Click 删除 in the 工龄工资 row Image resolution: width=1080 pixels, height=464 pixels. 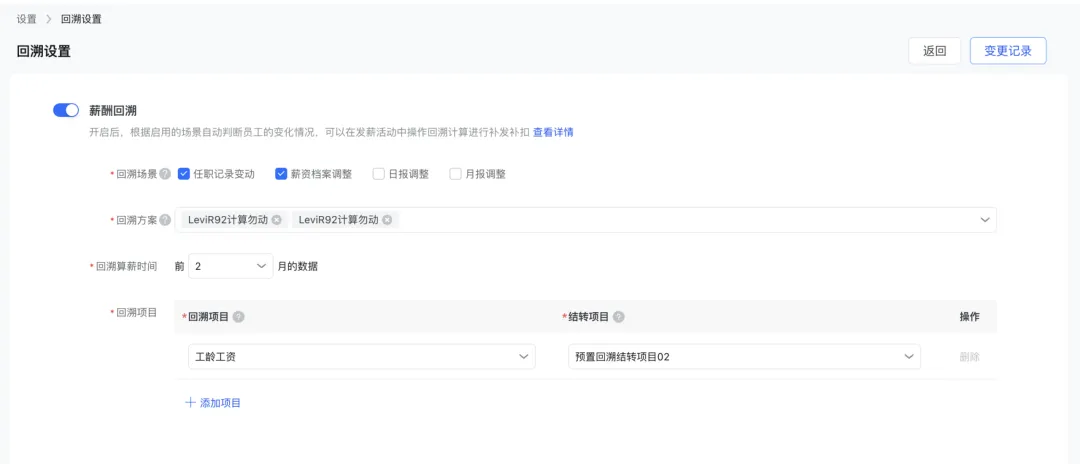click(969, 357)
